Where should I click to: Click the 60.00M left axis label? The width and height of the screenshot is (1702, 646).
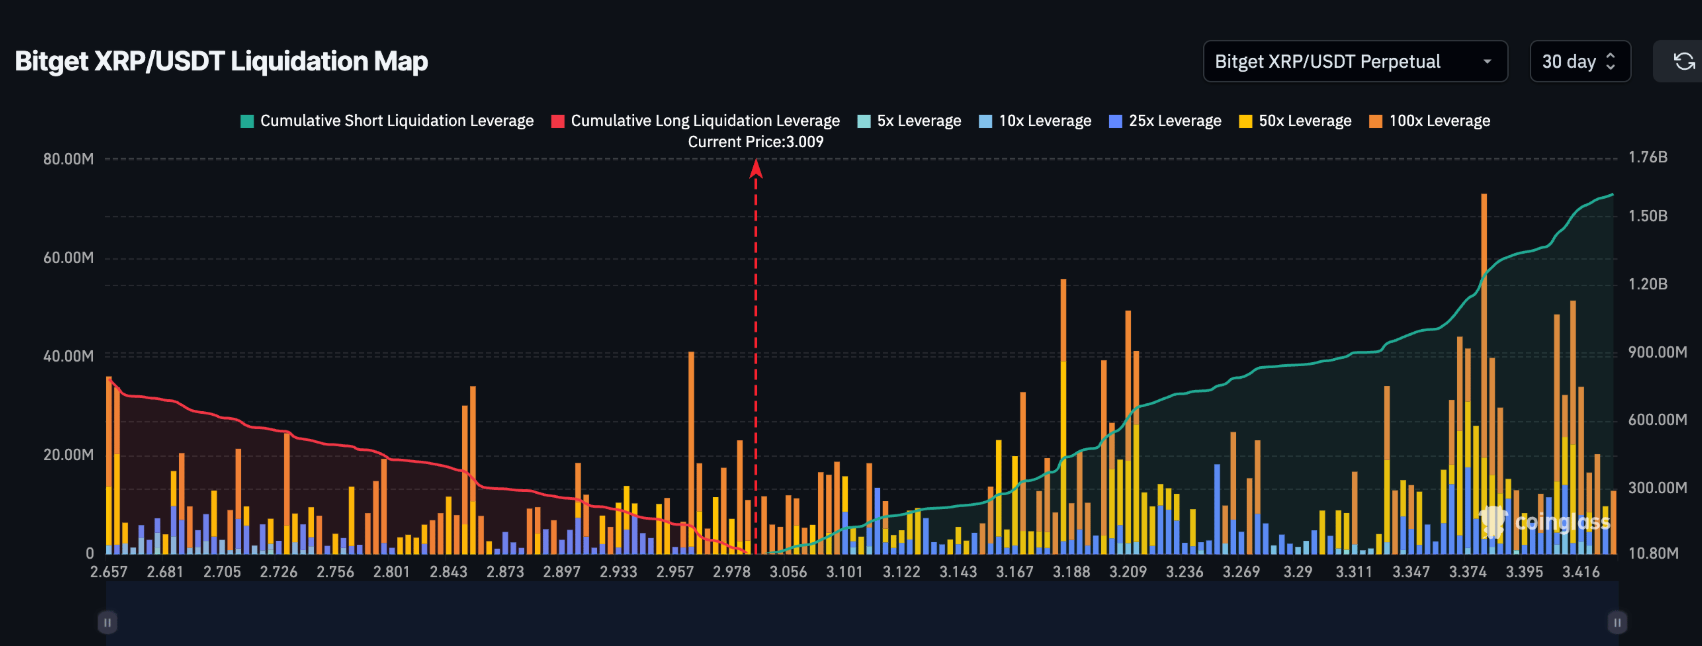(x=68, y=258)
